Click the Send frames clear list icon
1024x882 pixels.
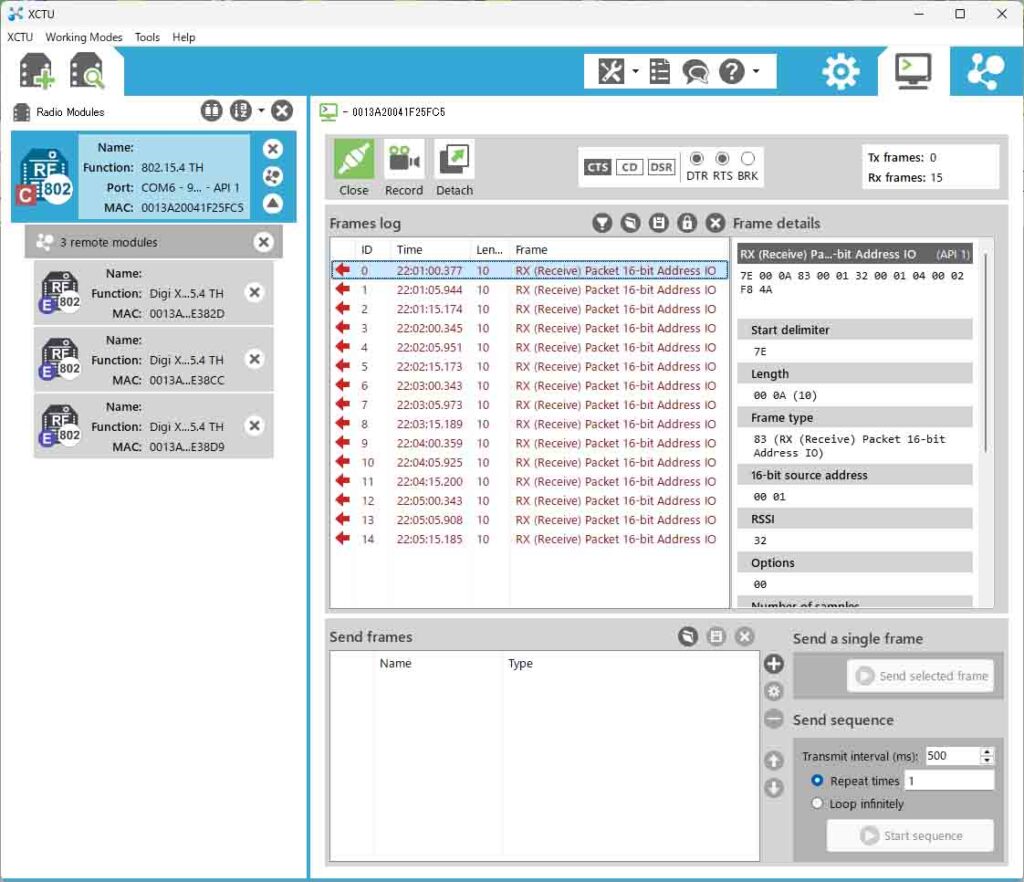(x=744, y=636)
